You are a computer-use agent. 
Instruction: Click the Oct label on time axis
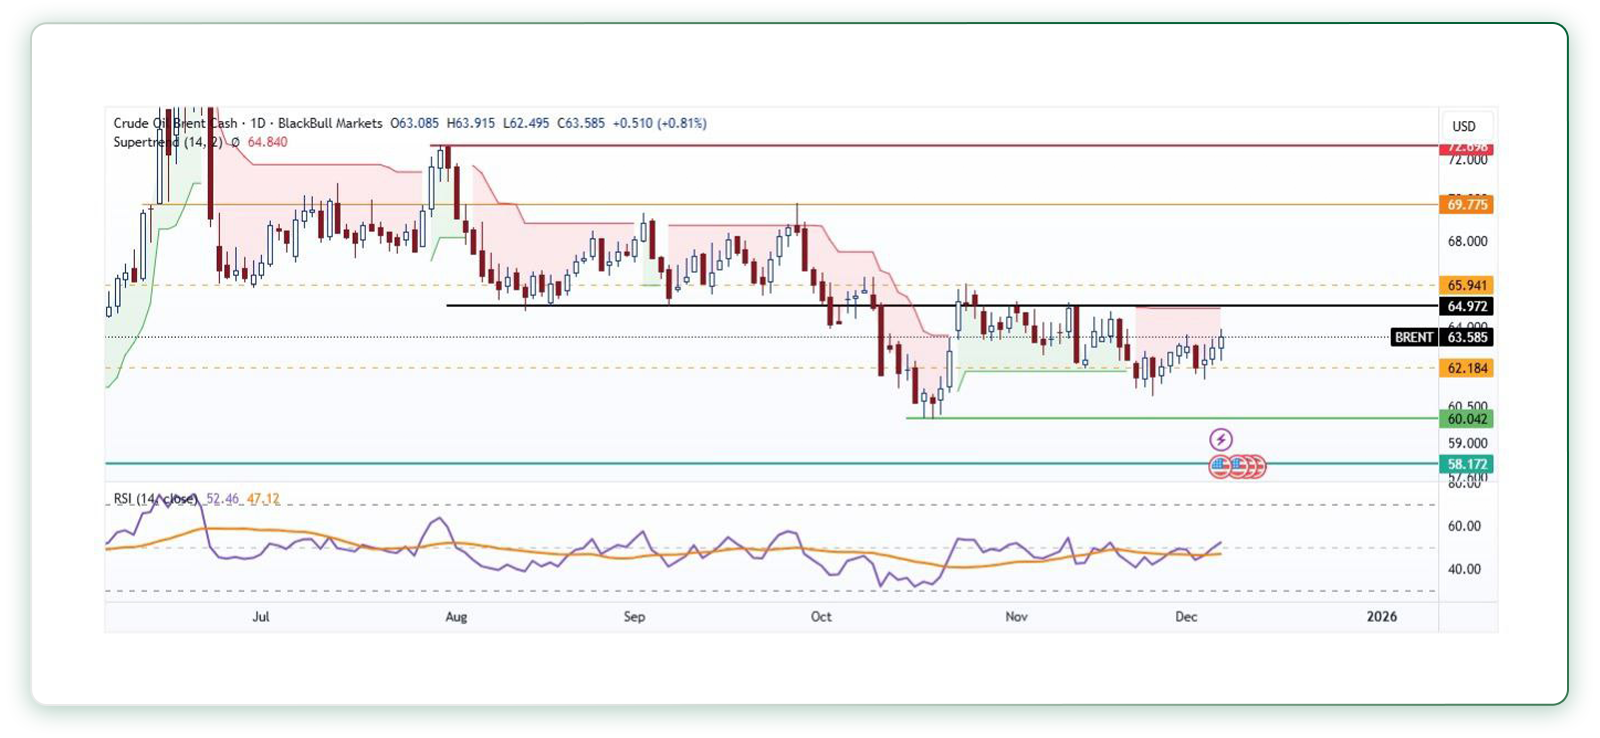coord(821,616)
